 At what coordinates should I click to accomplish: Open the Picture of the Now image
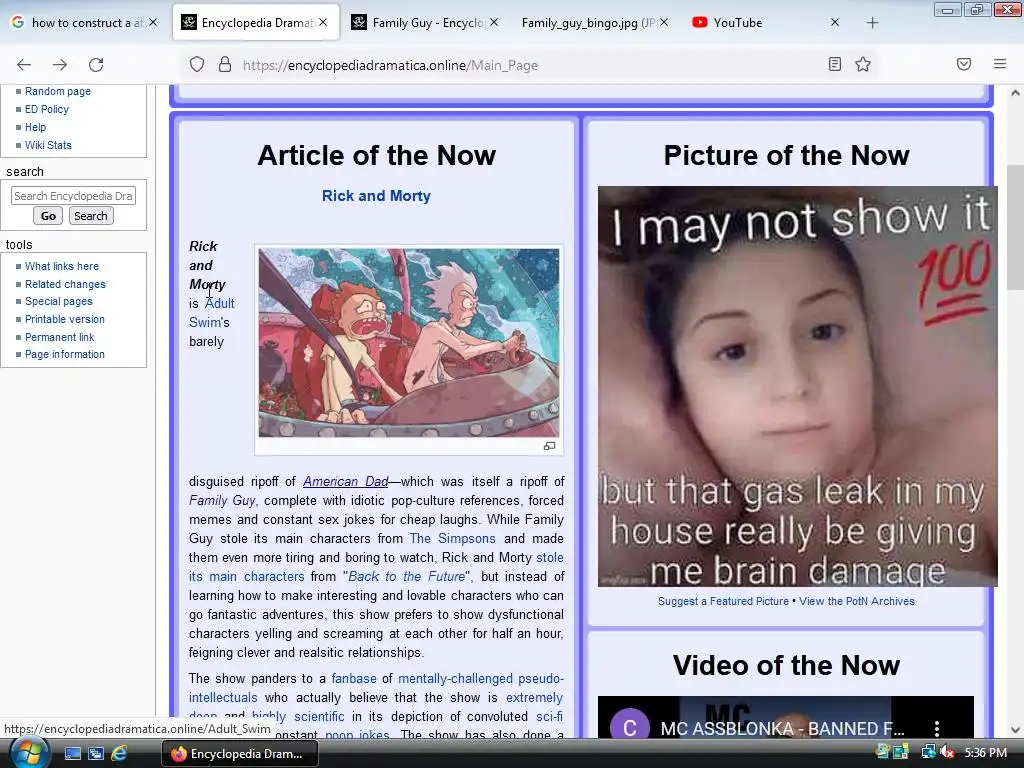797,387
